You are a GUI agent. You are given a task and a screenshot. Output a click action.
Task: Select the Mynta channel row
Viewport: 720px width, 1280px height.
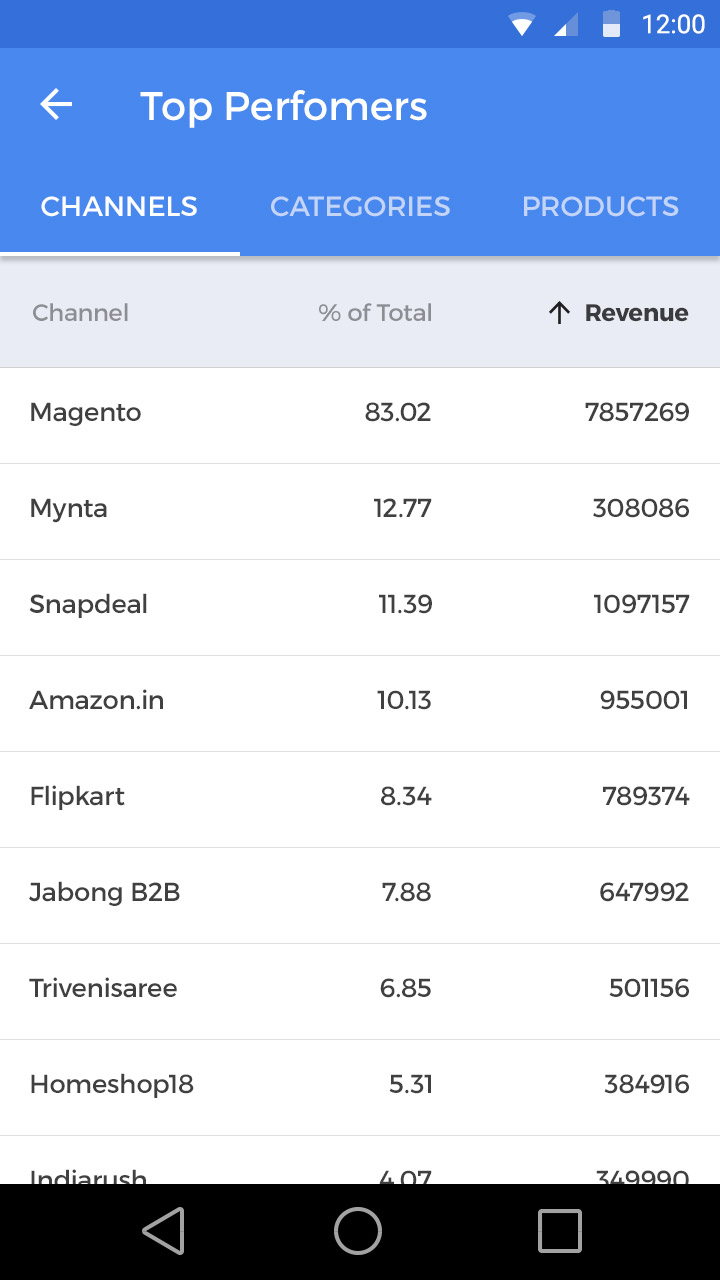(x=360, y=509)
